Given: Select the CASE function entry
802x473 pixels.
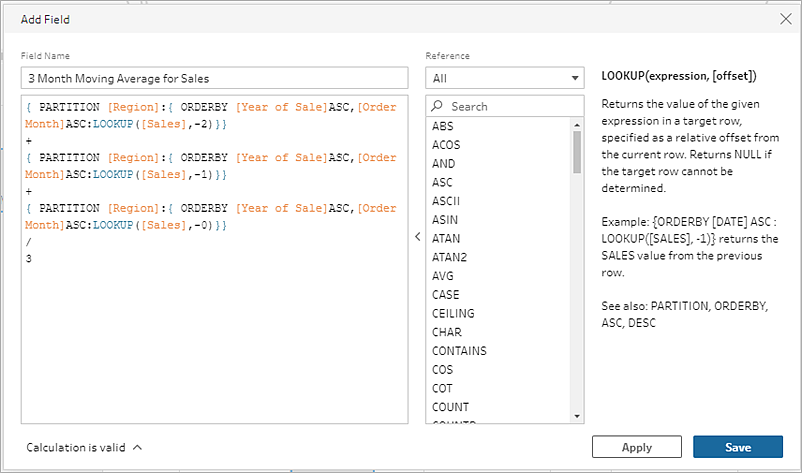Looking at the screenshot, I should pos(445,295).
